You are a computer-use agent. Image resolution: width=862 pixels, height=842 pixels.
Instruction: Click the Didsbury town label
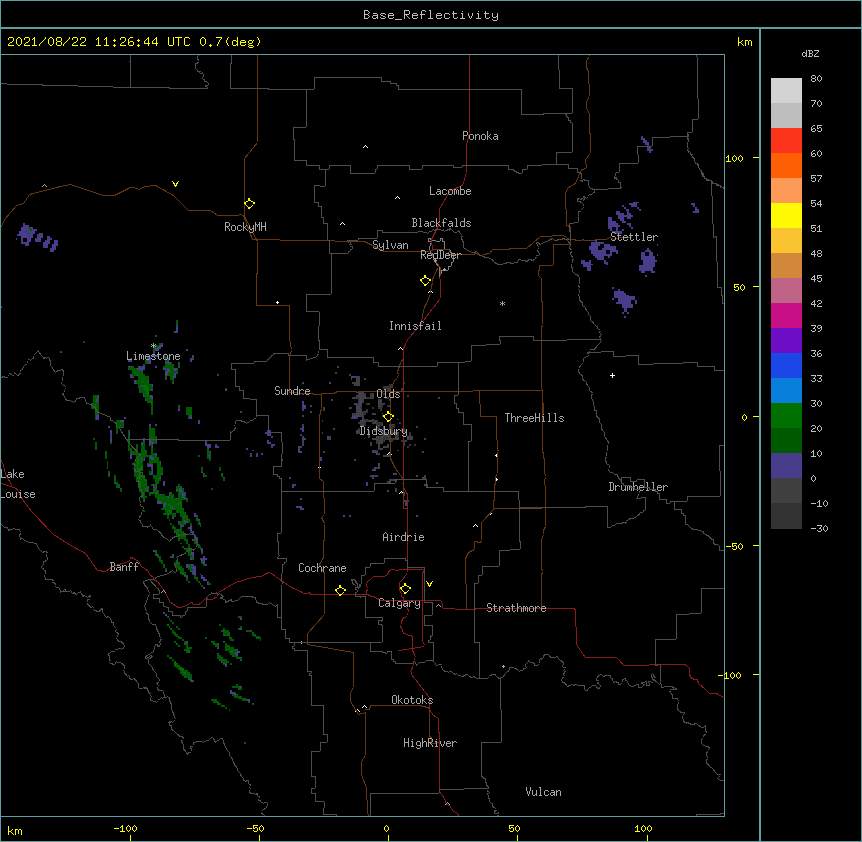point(384,431)
